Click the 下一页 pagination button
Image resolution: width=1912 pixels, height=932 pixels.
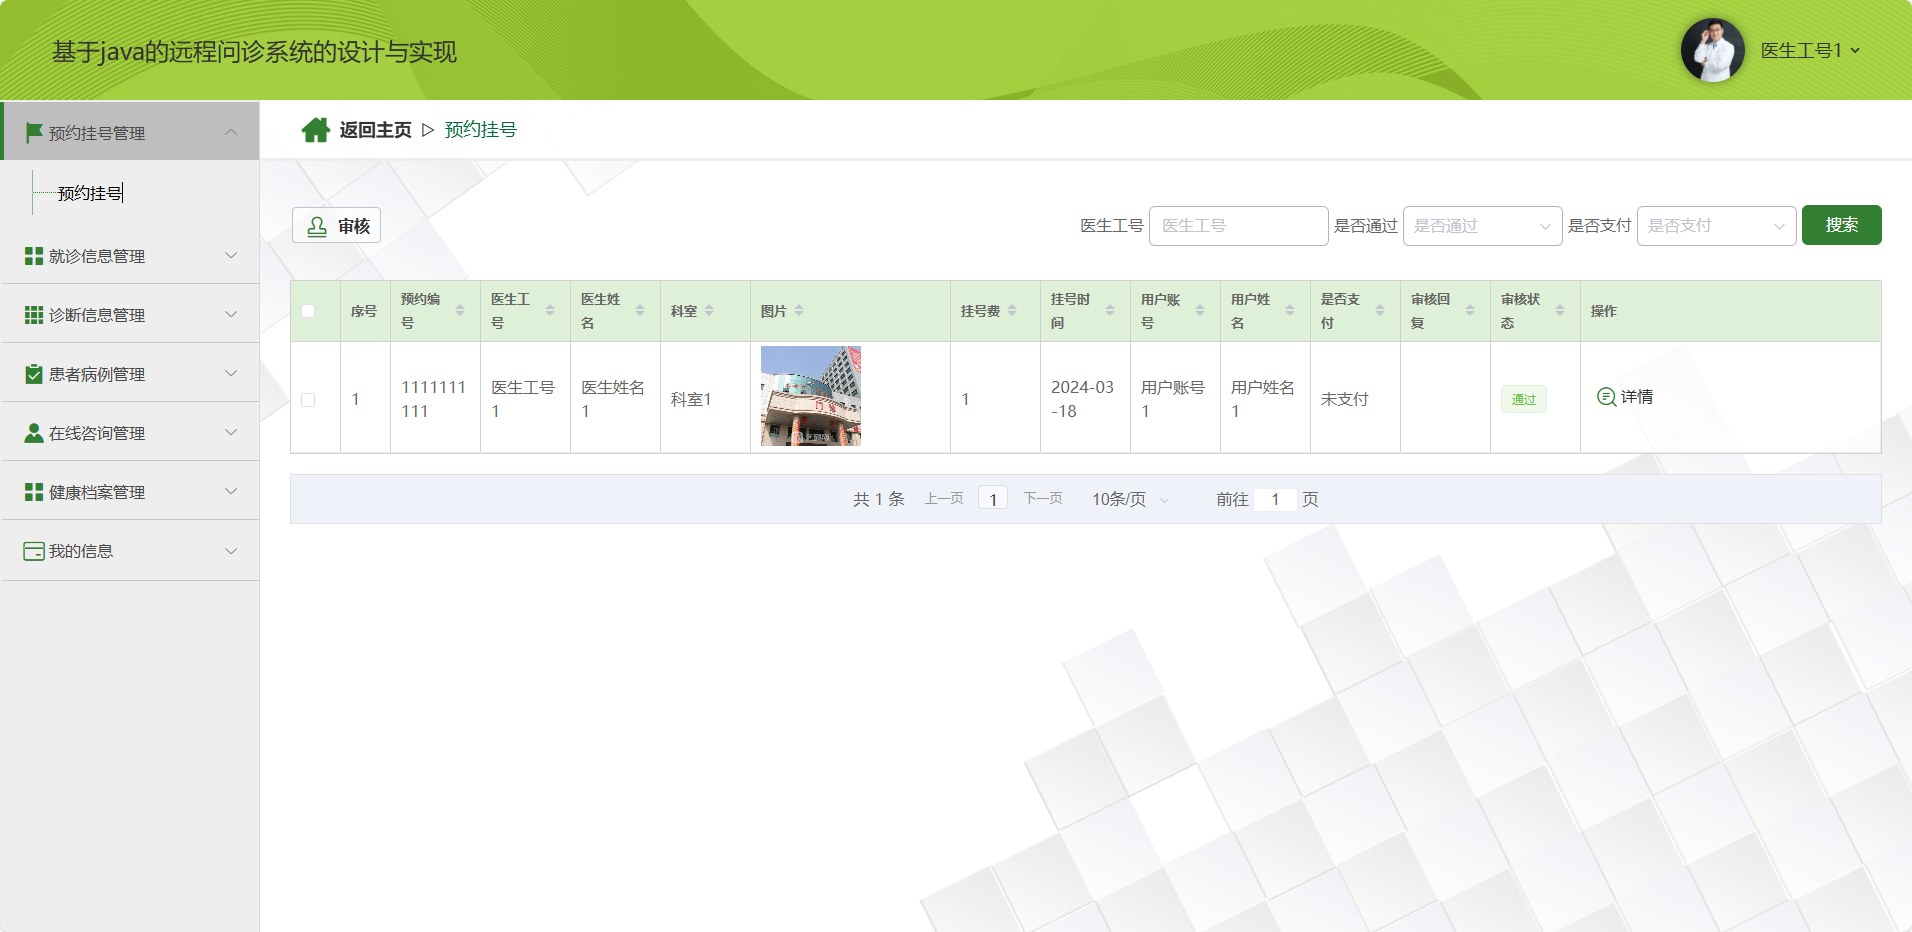point(1043,498)
